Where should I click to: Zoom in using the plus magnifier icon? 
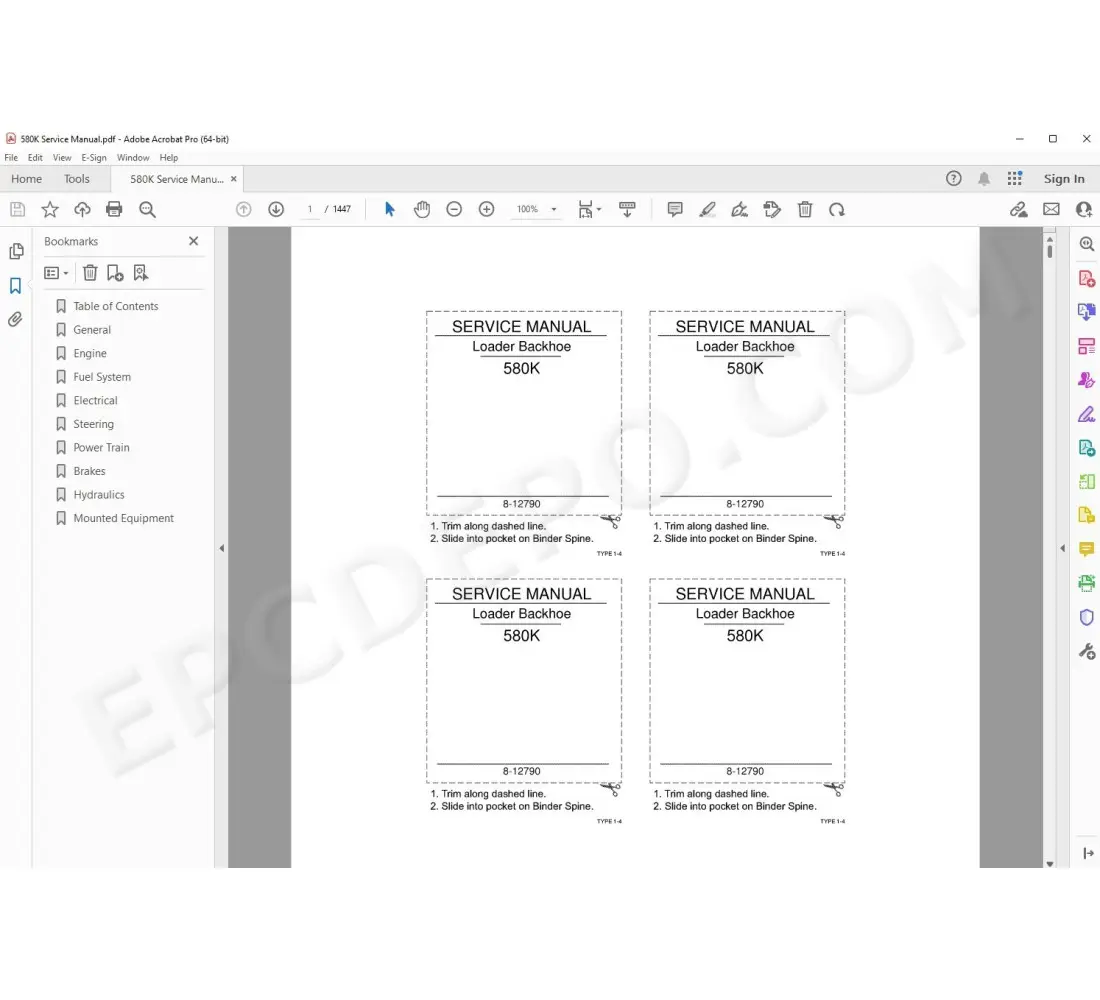point(487,209)
